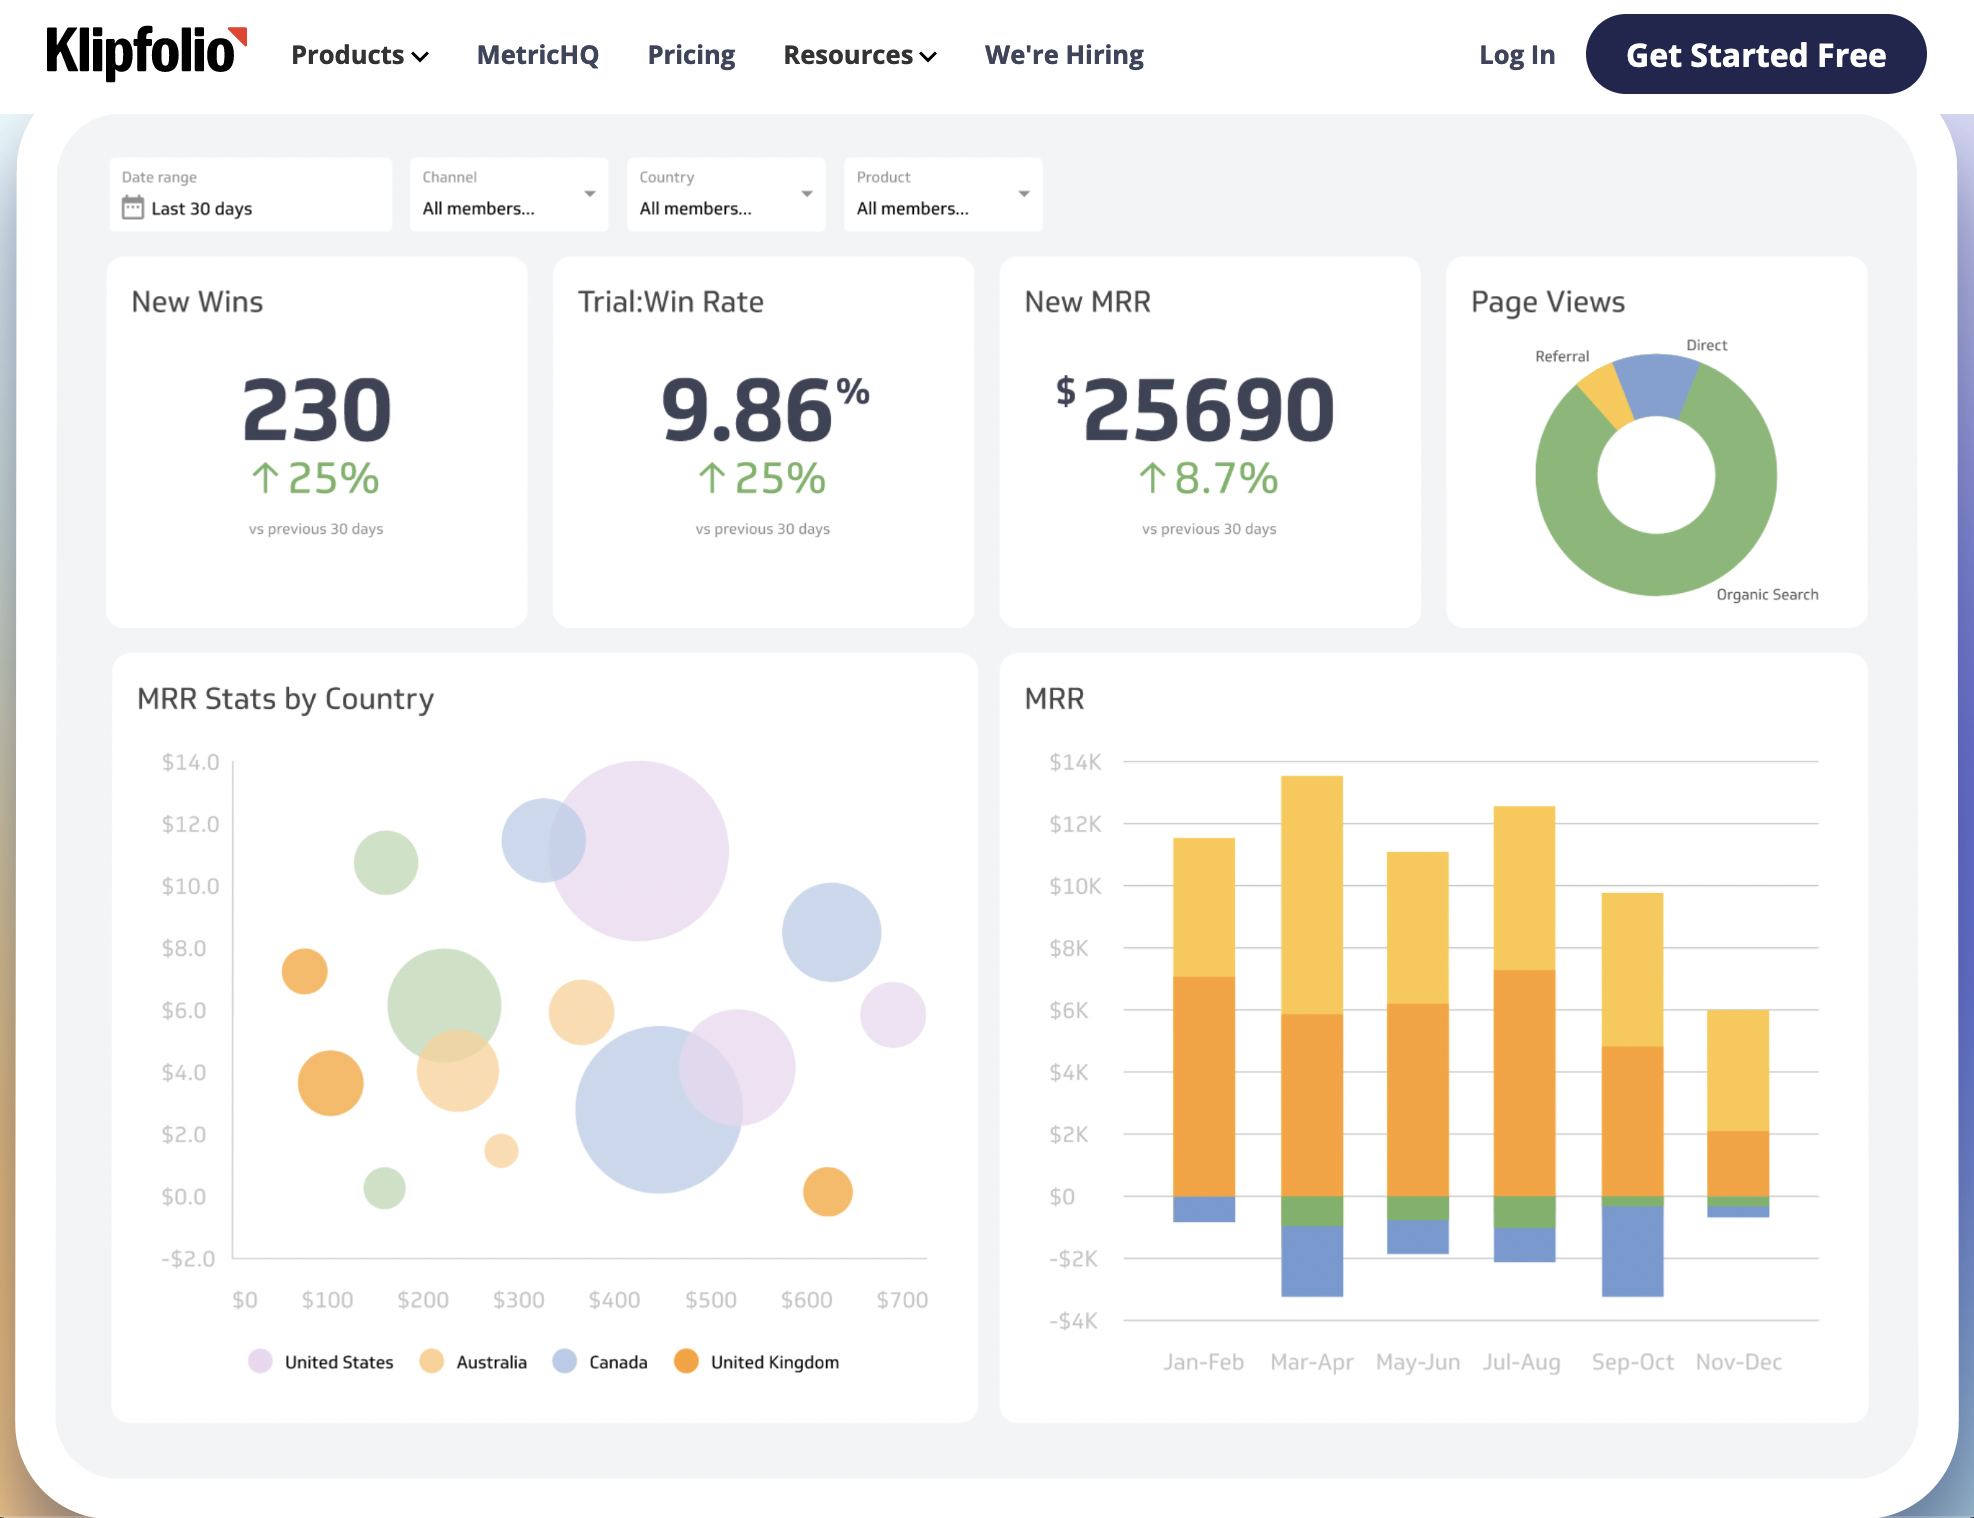This screenshot has width=1974, height=1518.
Task: Click the up arrow in Trial:Win Rate card
Action: 711,478
